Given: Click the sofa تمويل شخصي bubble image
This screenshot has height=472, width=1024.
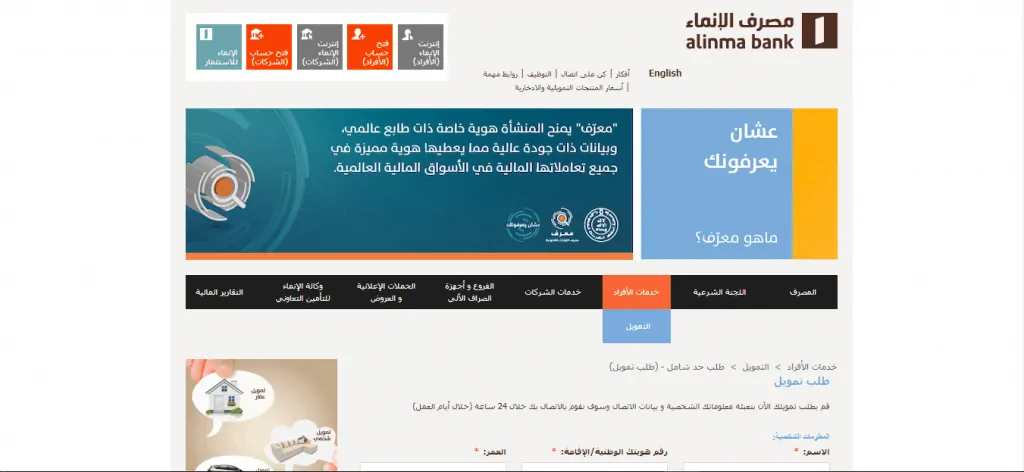Looking at the screenshot, I should tap(302, 444).
